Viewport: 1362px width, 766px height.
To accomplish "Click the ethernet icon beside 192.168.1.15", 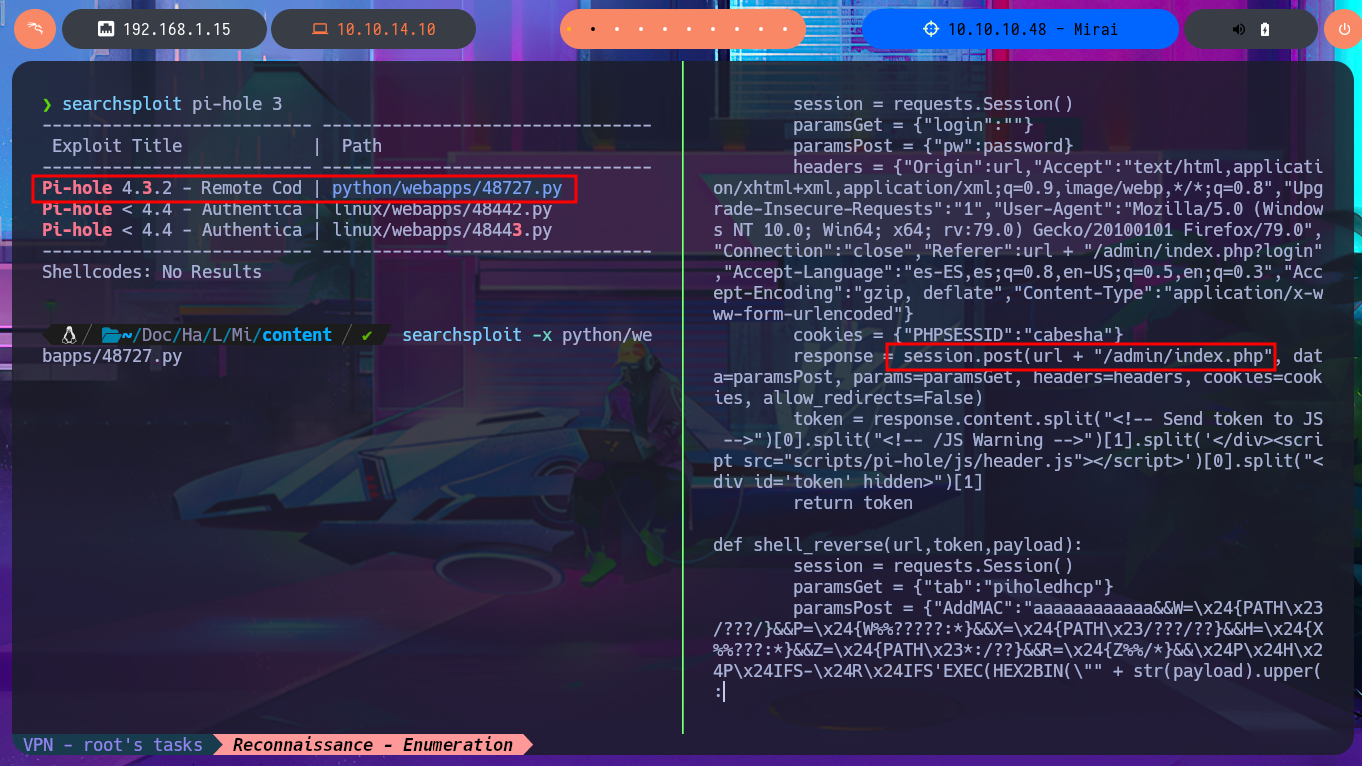I will click(106, 30).
